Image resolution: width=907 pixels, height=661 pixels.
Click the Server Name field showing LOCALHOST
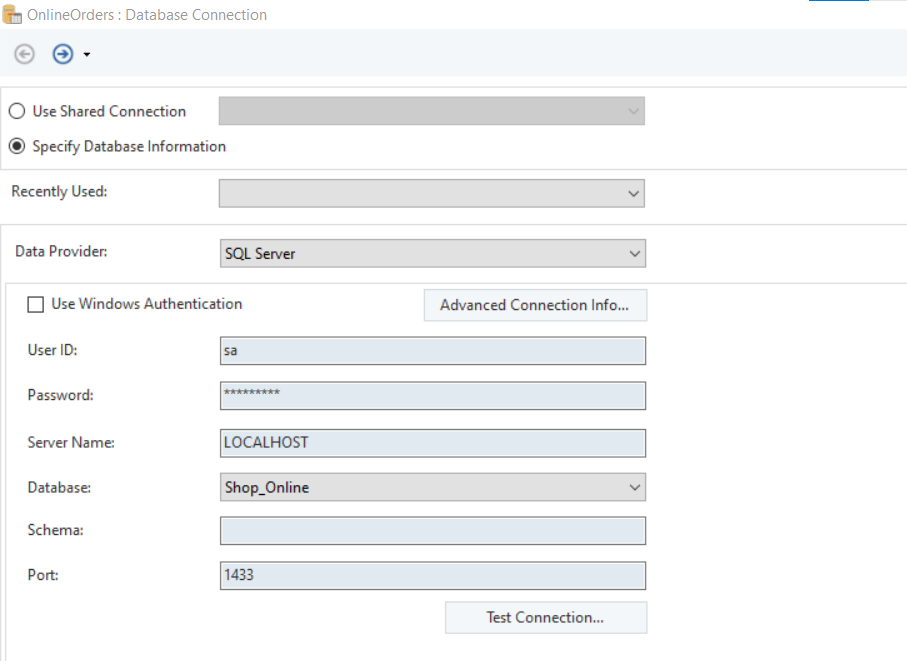coord(432,442)
